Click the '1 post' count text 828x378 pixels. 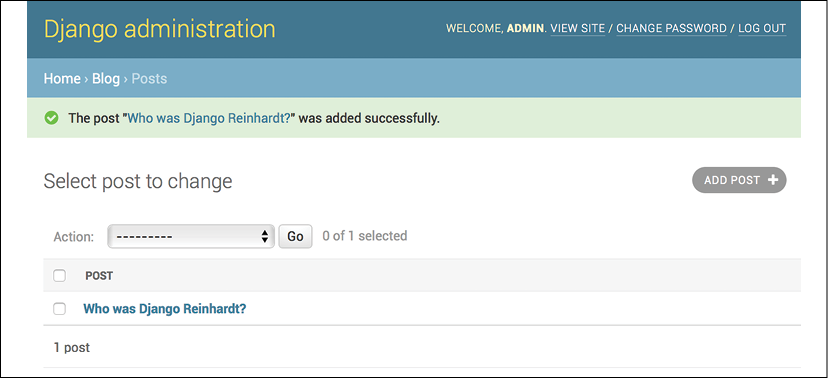tap(72, 347)
